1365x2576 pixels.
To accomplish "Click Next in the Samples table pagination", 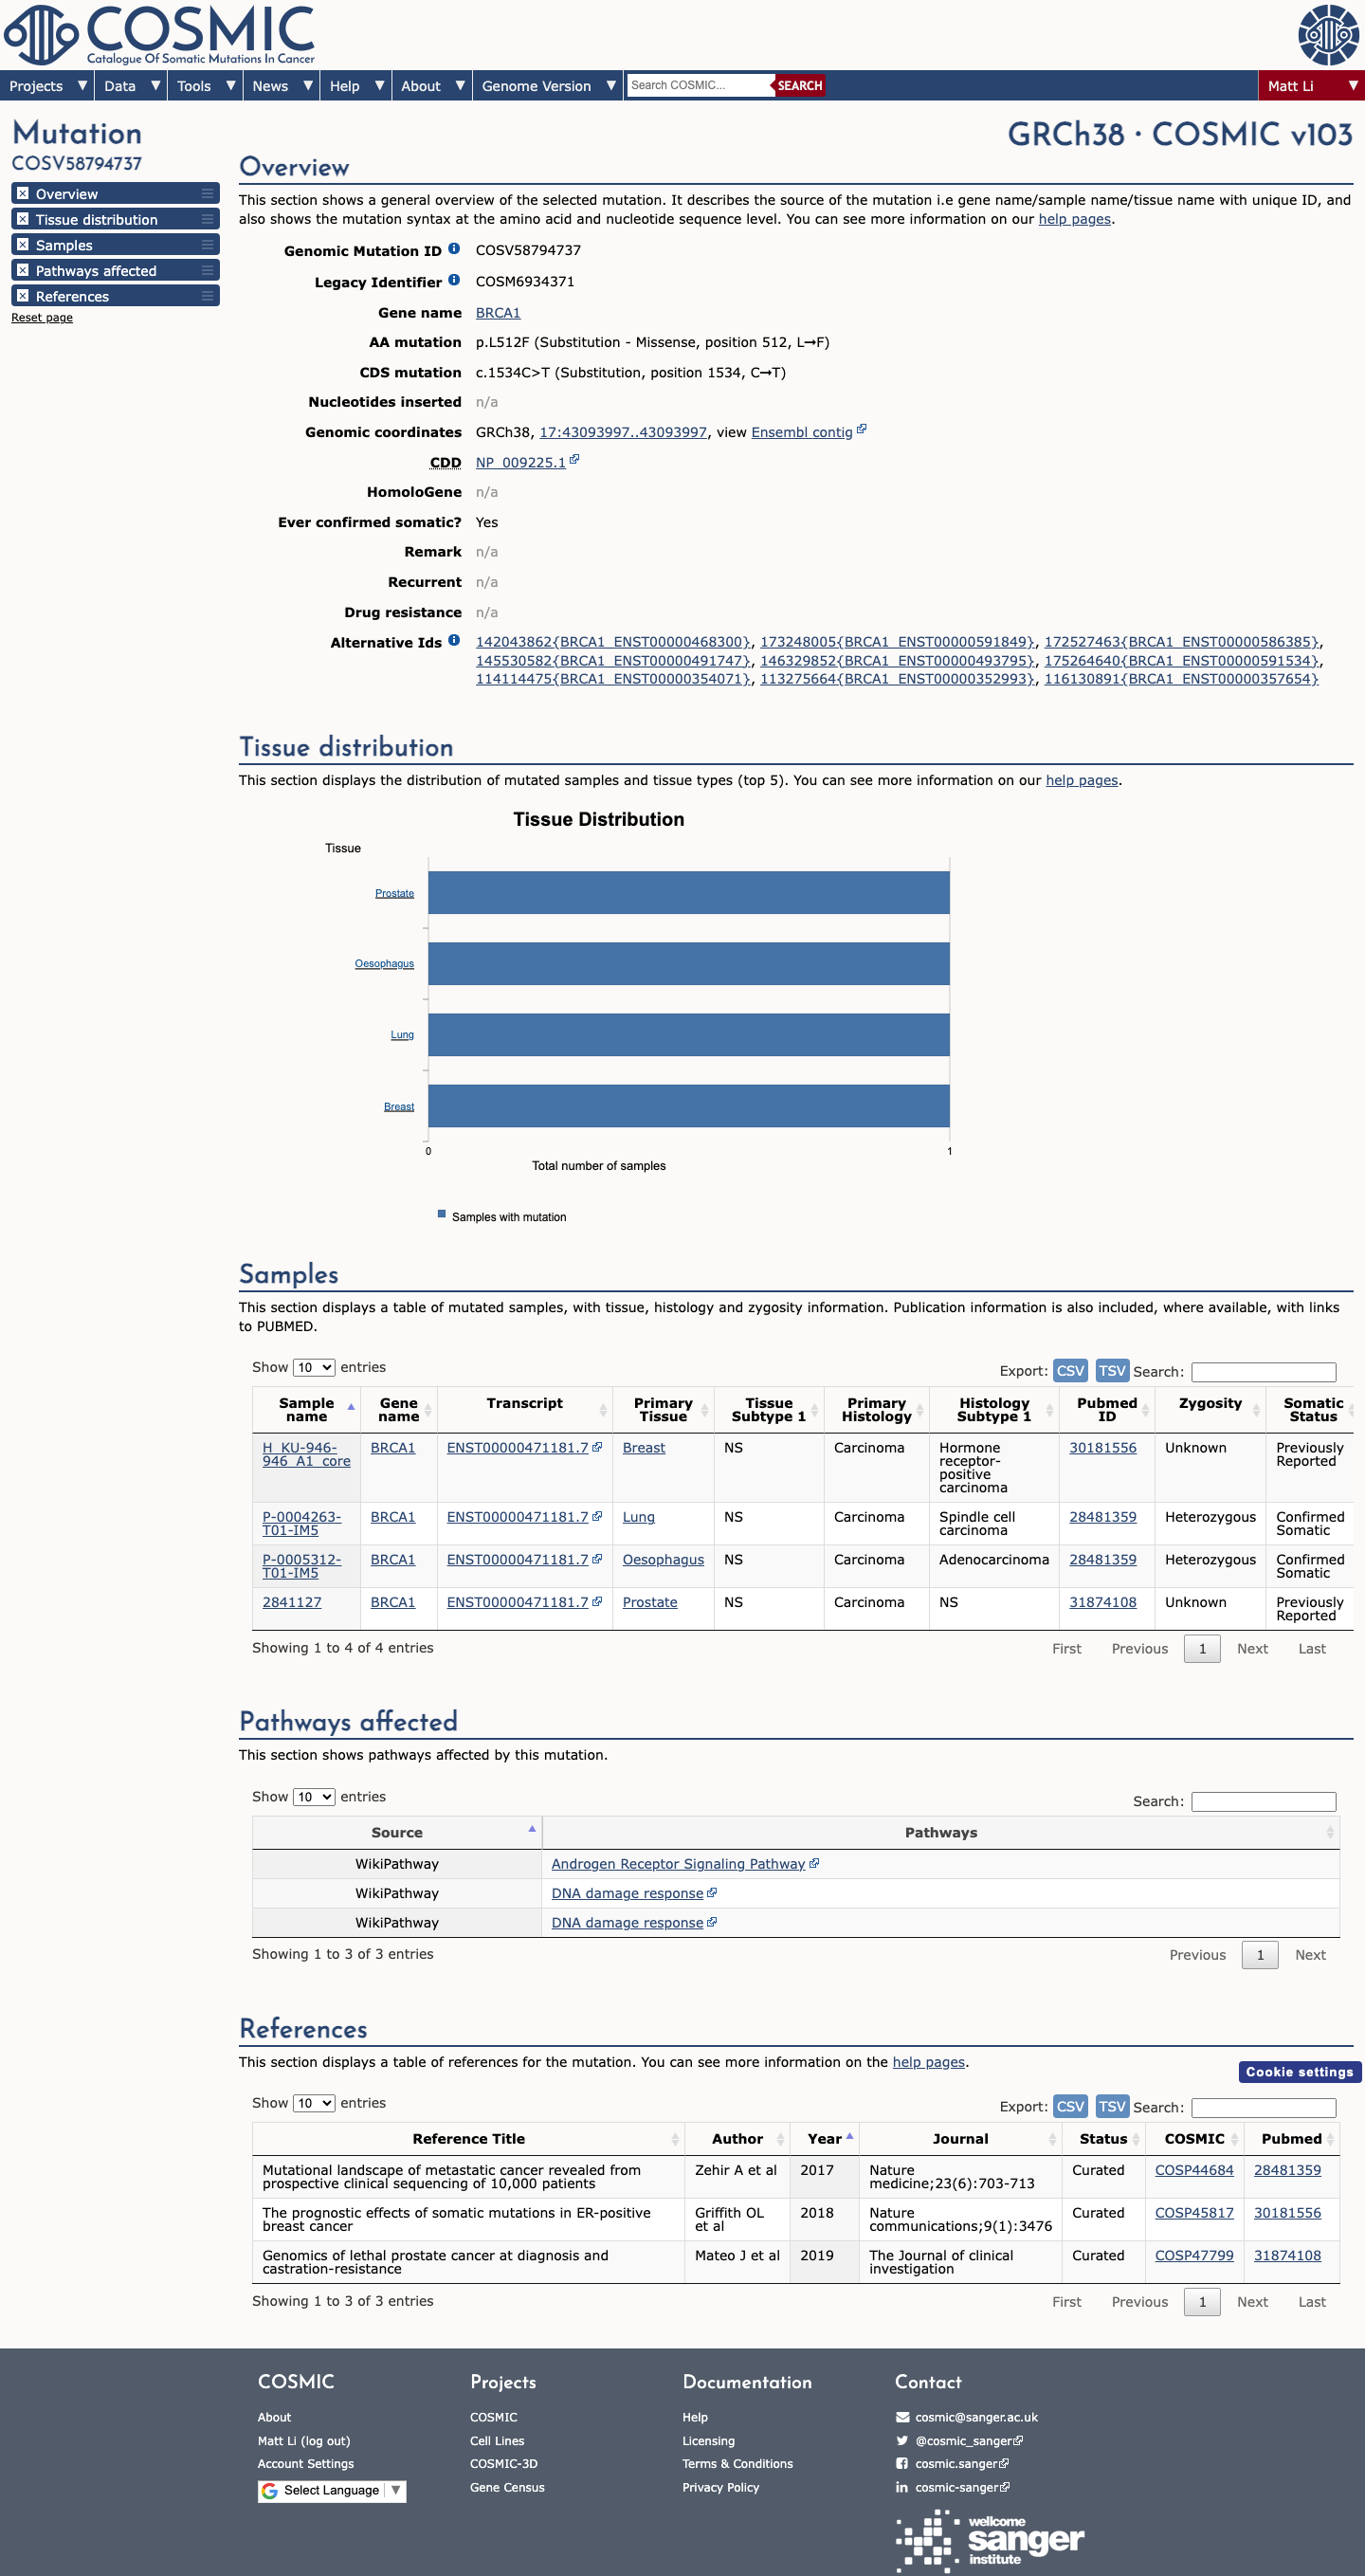I will pos(1252,1649).
